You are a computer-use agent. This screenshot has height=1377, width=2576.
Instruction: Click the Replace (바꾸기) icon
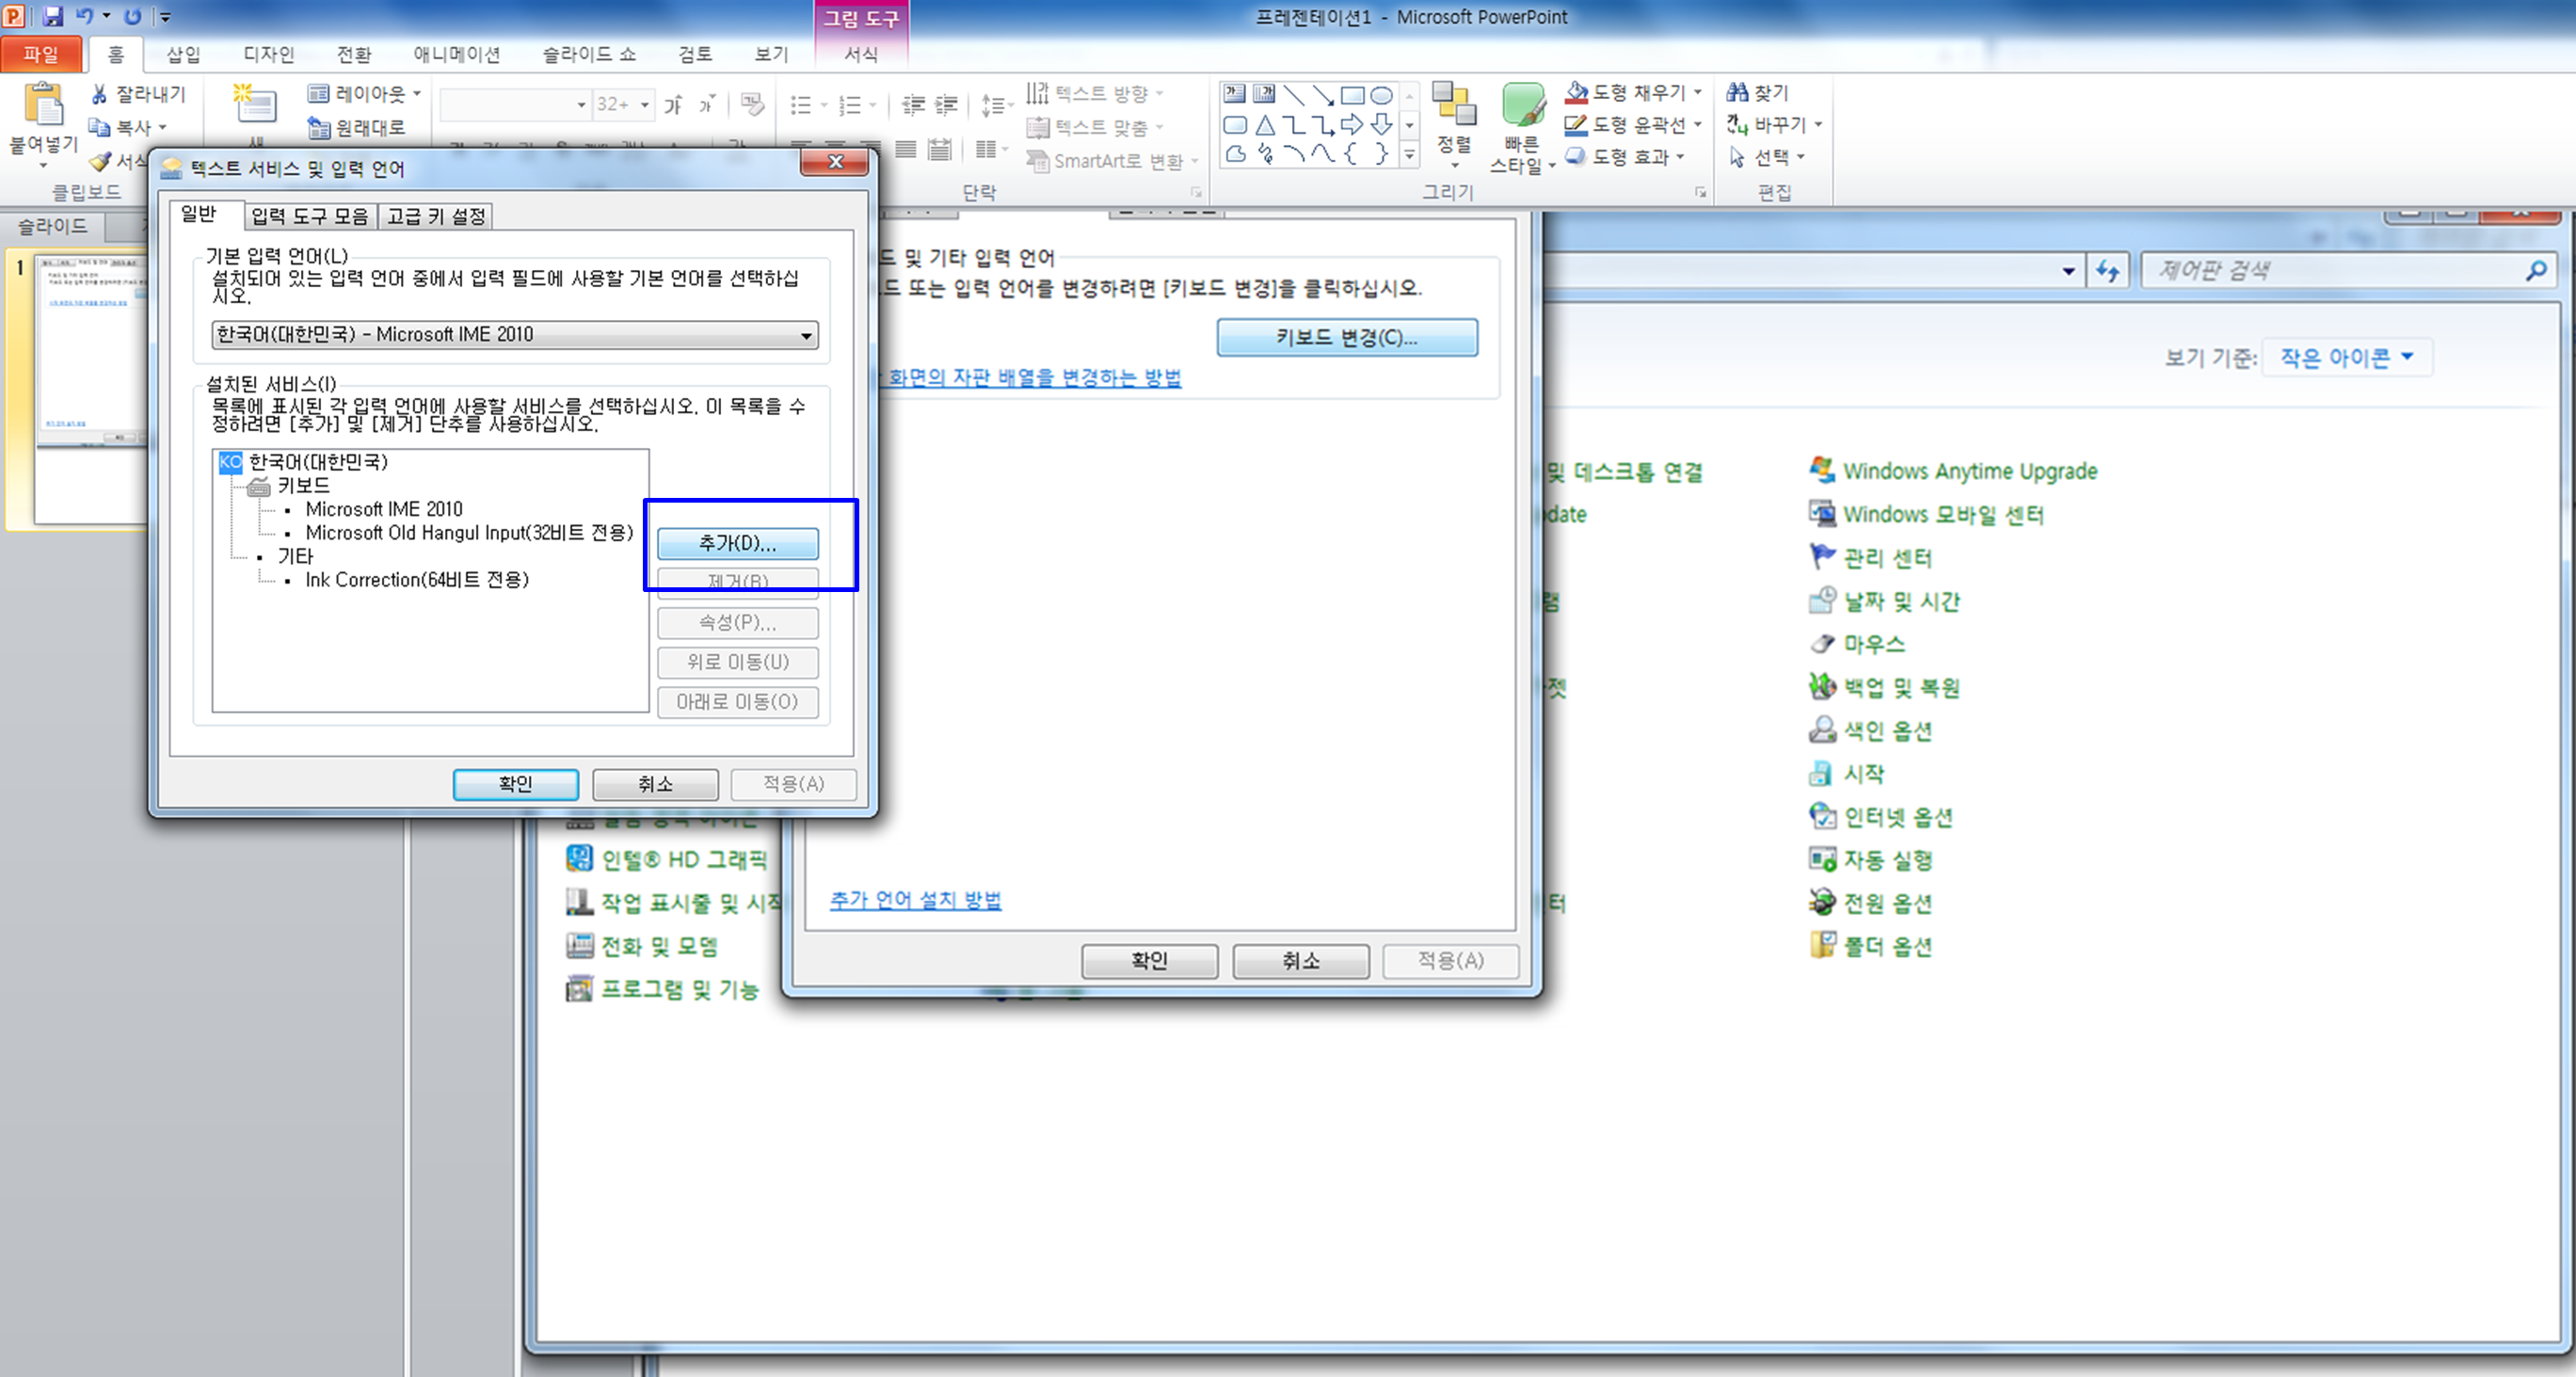(1738, 125)
